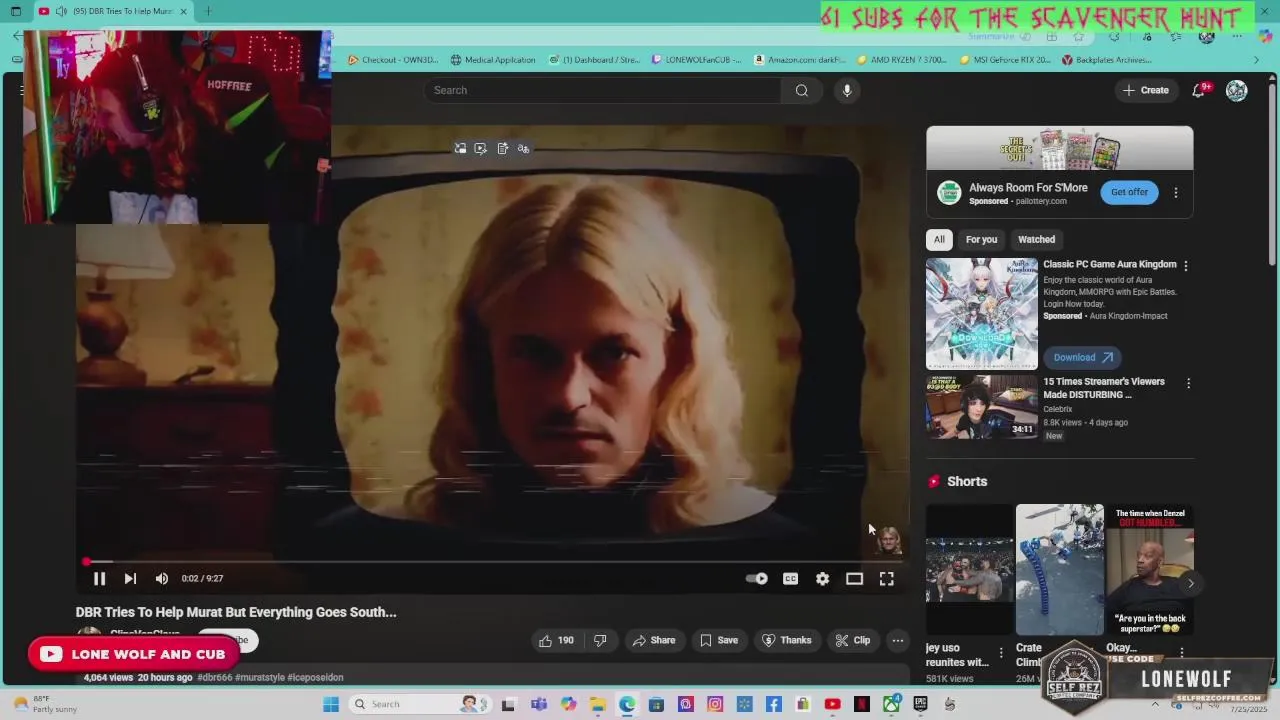Screen dimensions: 1280x720
Task: Like the video with the thumbs up
Action: [557, 640]
